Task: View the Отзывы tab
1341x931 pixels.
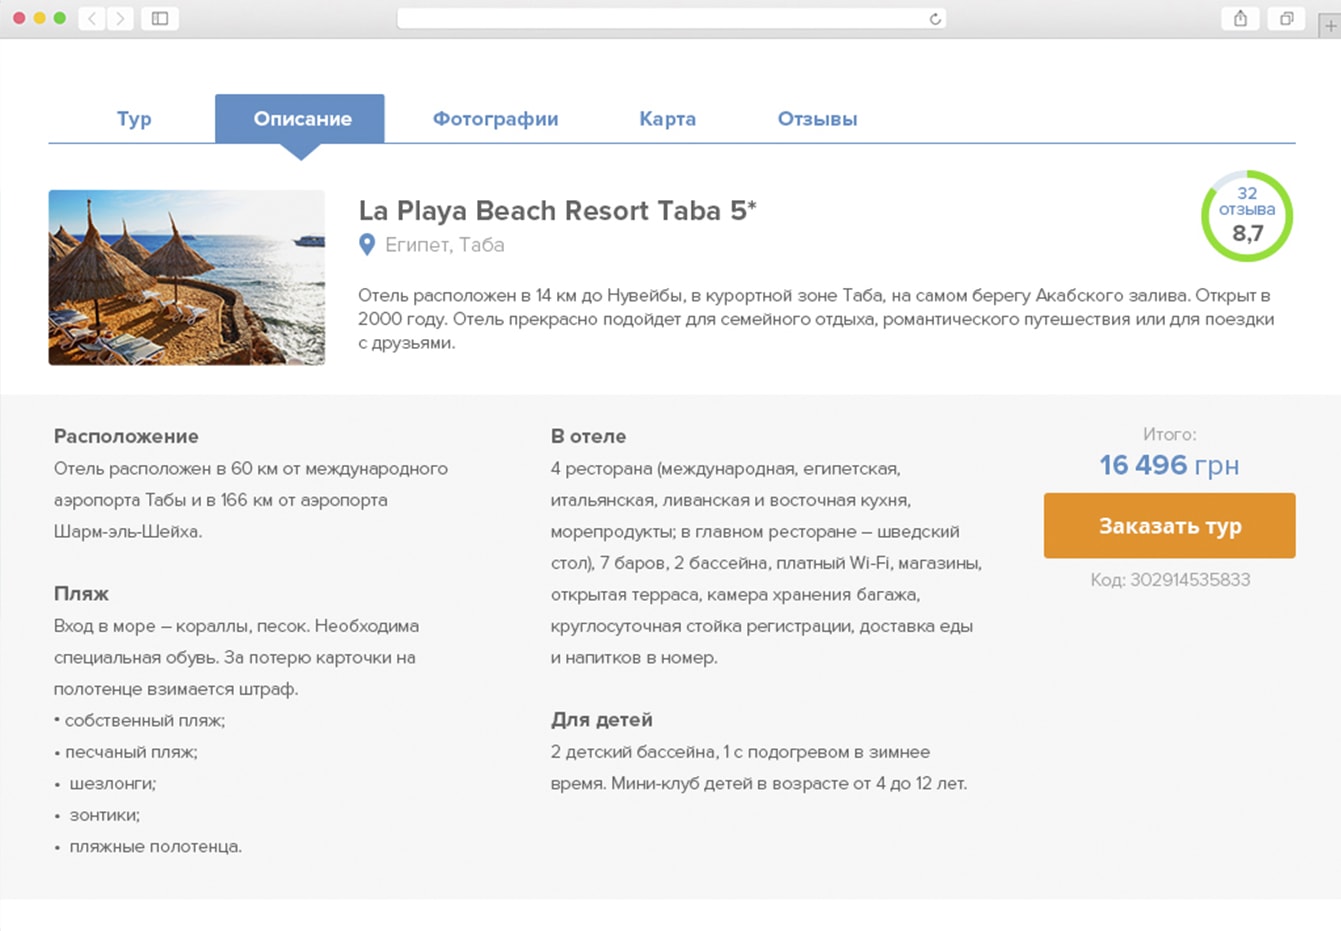Action: (x=817, y=119)
